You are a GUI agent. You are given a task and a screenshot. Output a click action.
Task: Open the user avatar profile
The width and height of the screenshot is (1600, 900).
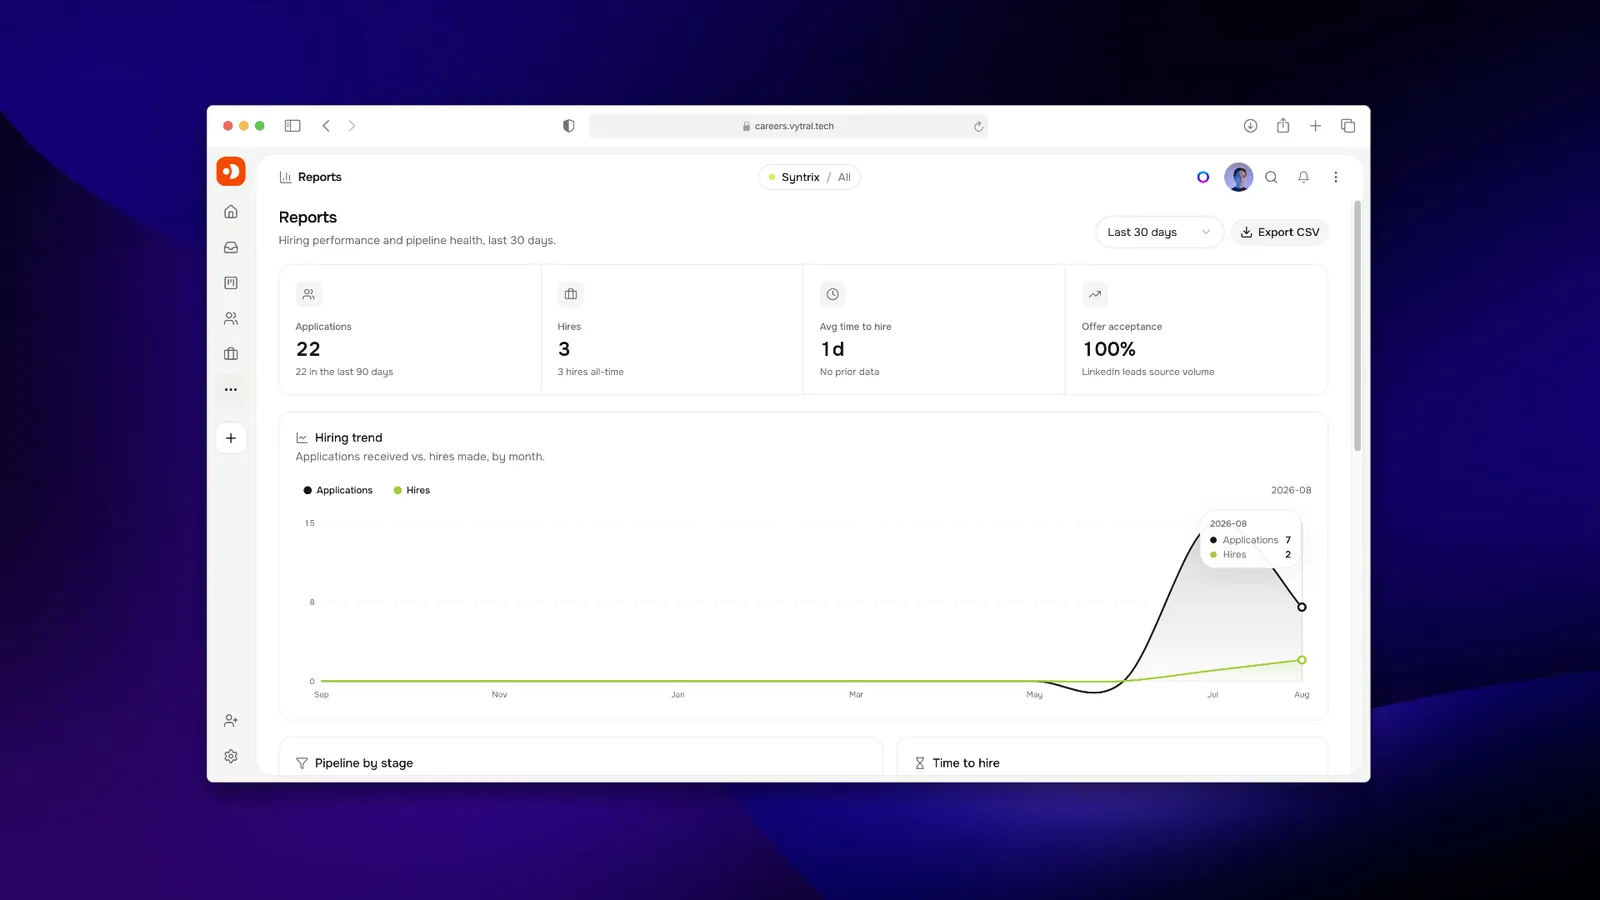pyautogui.click(x=1239, y=177)
